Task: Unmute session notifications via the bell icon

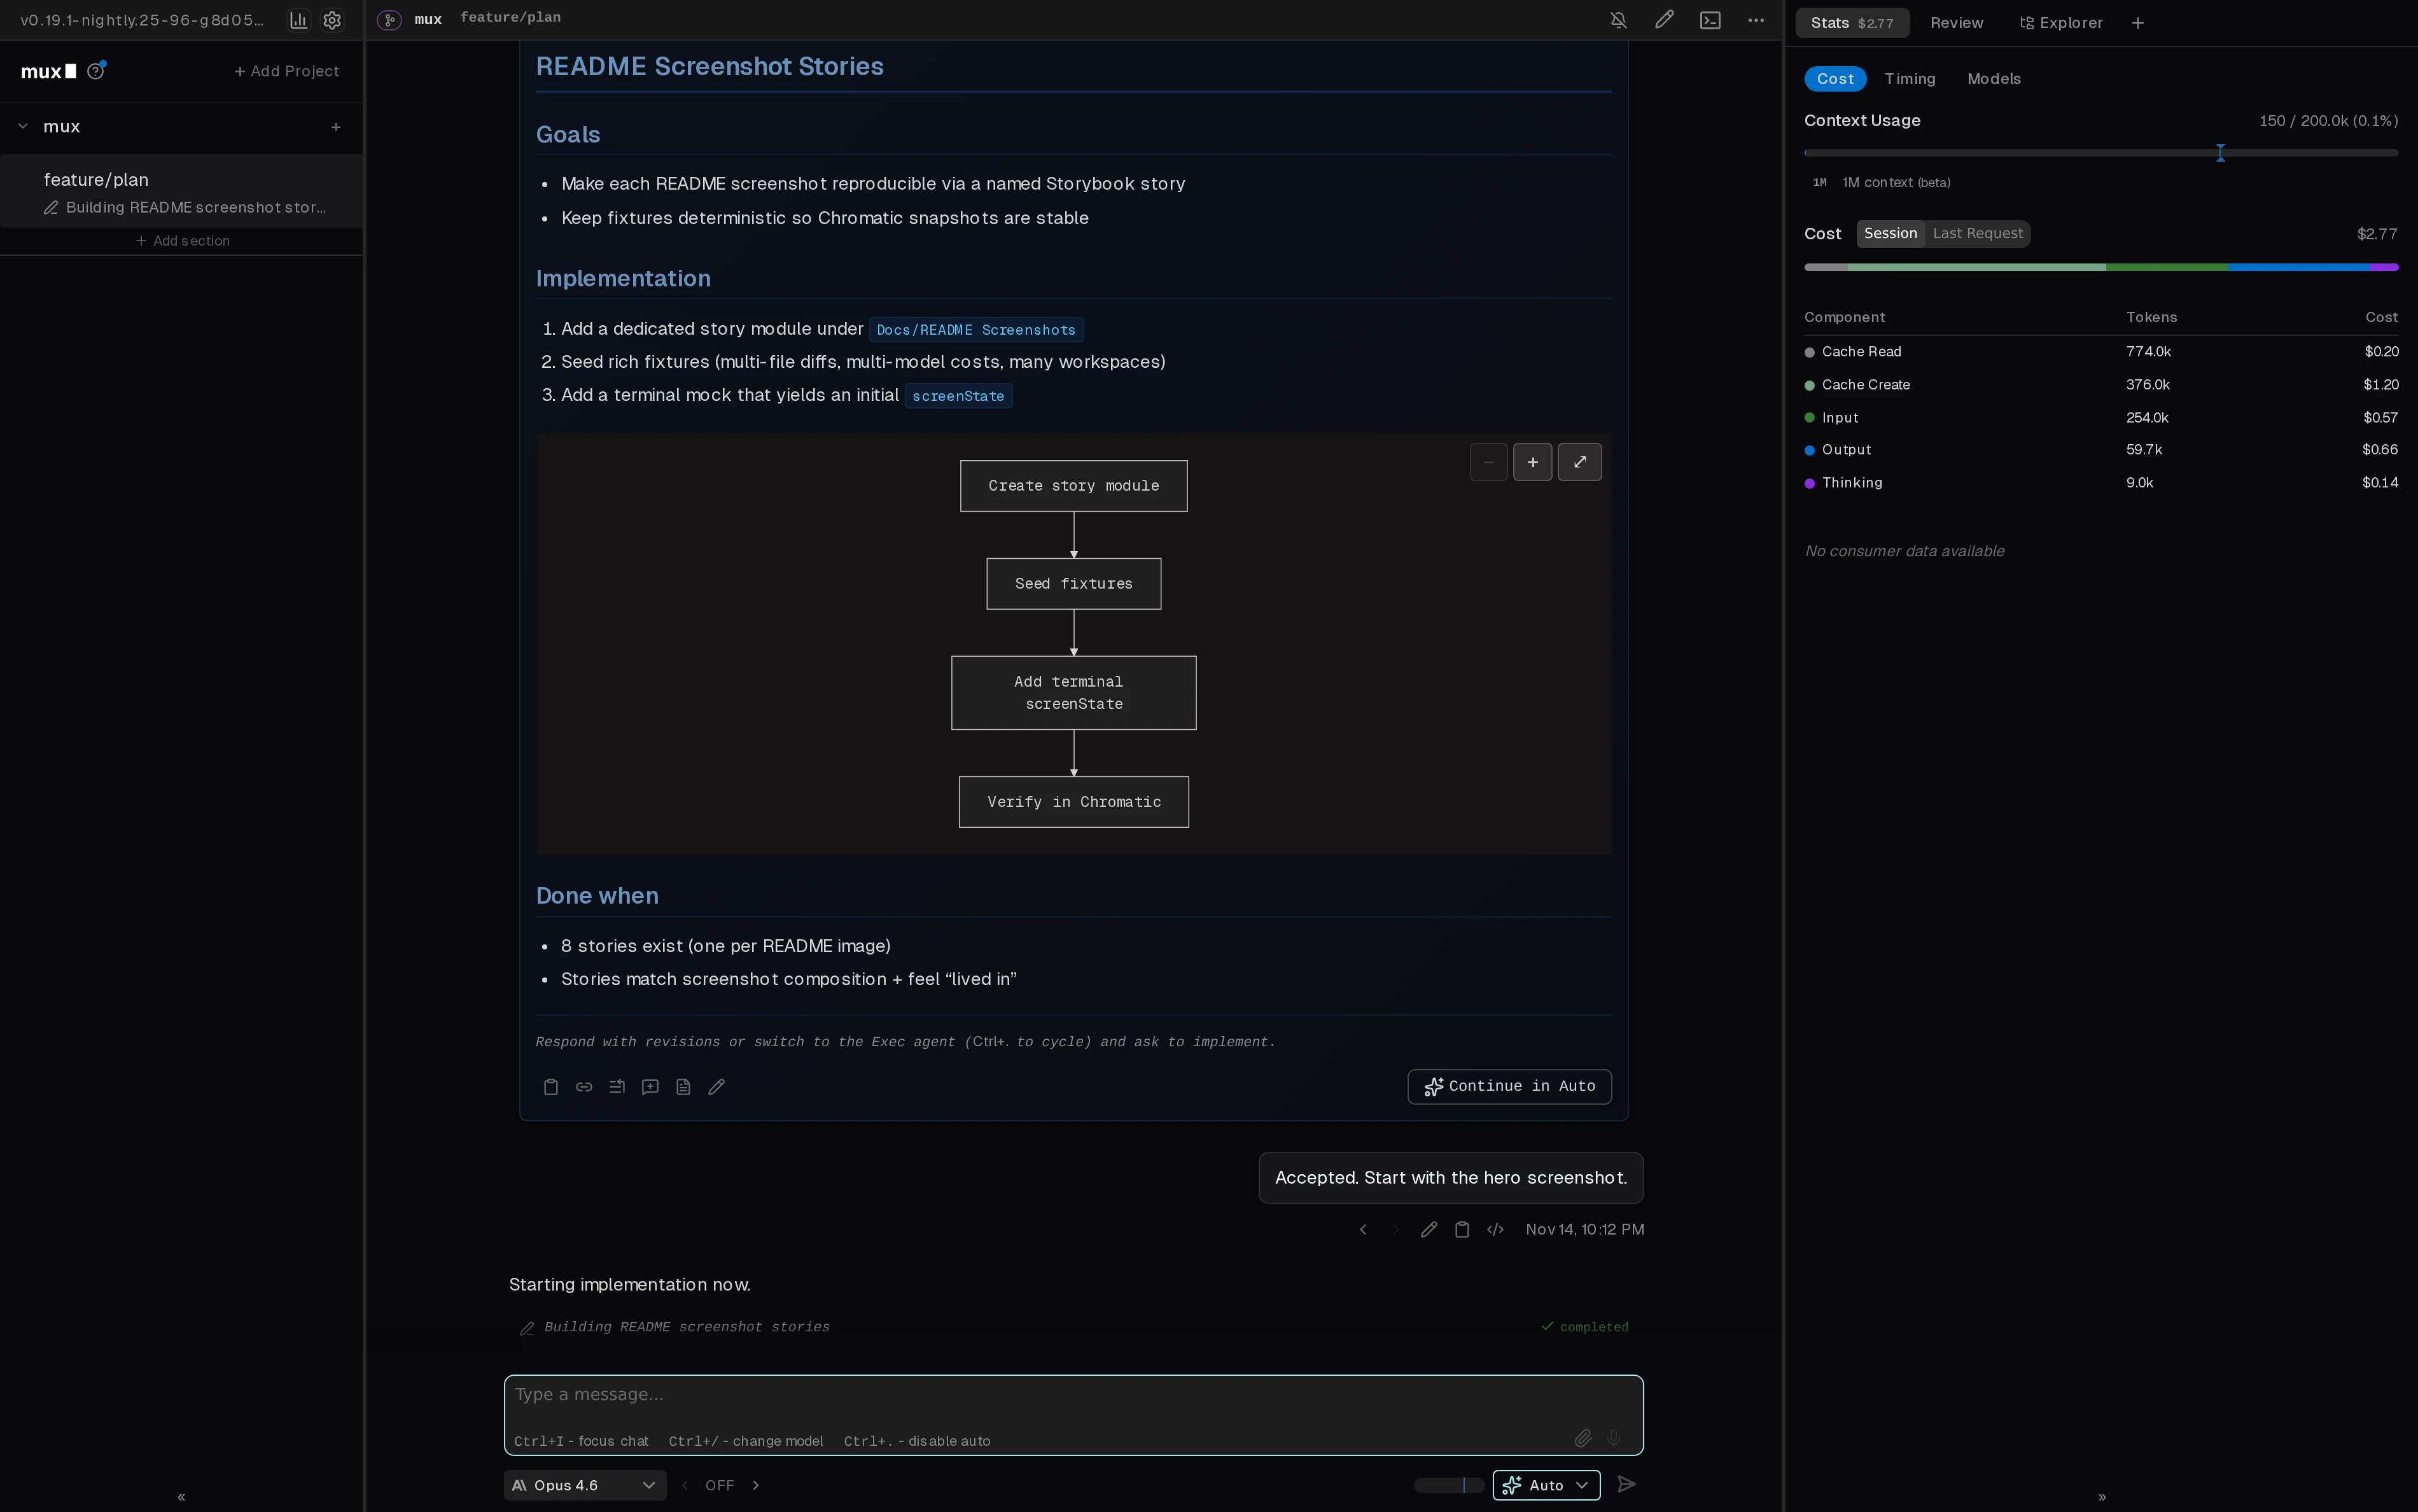Action: (1618, 20)
